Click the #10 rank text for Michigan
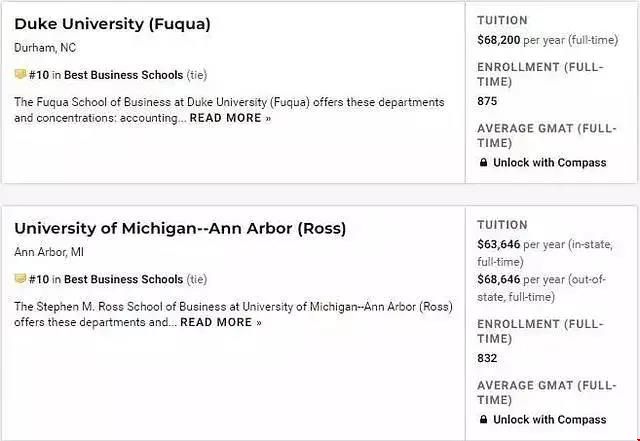 pos(39,279)
